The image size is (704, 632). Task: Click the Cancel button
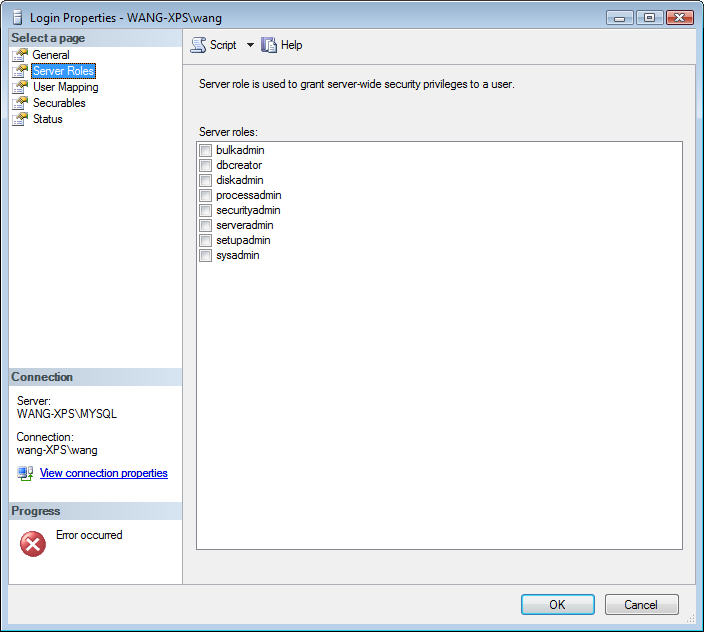(641, 605)
